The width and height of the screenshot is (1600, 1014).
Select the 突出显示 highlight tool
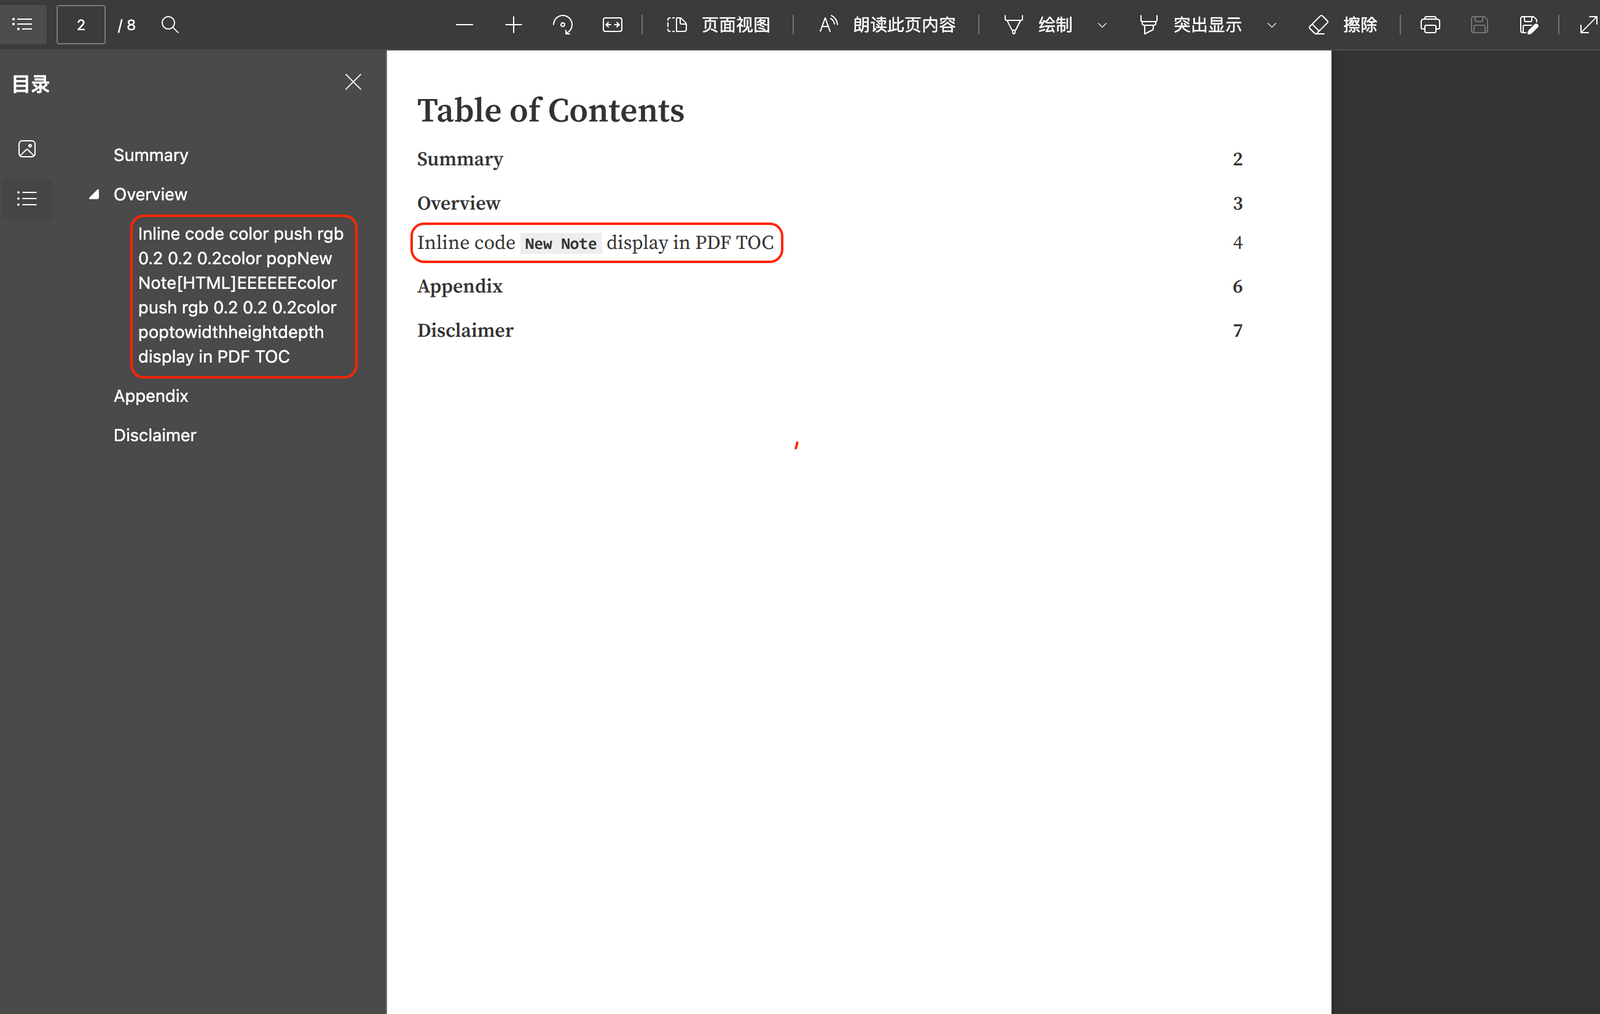tap(1190, 25)
